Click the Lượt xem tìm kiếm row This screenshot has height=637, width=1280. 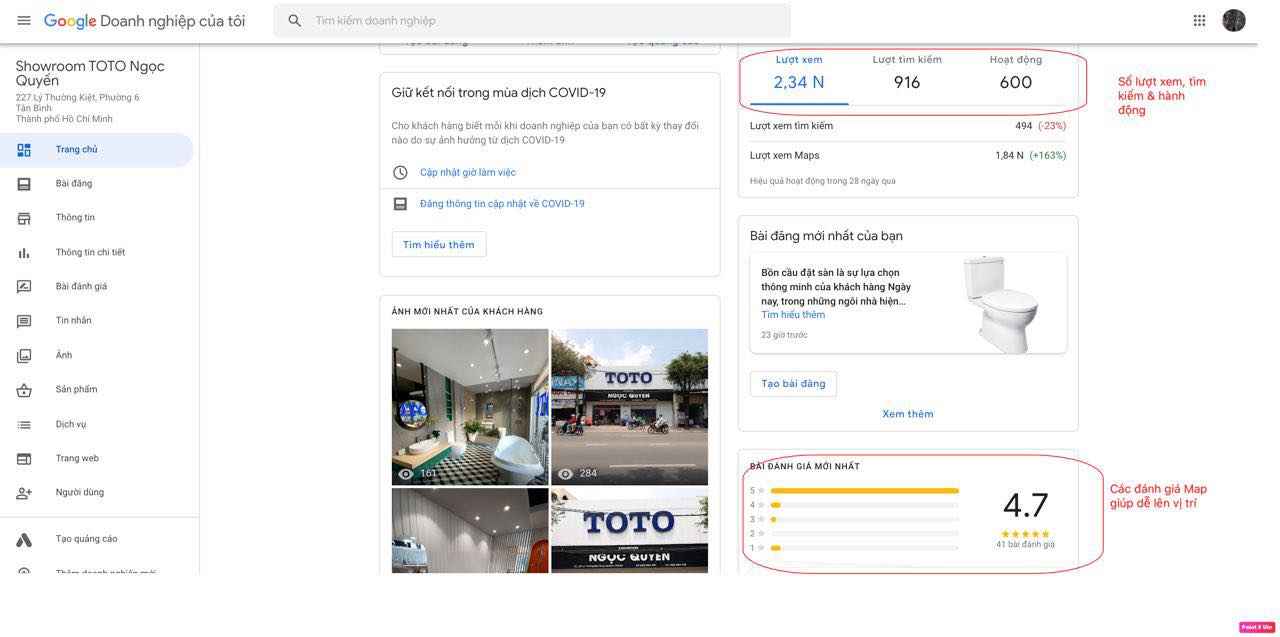(908, 126)
